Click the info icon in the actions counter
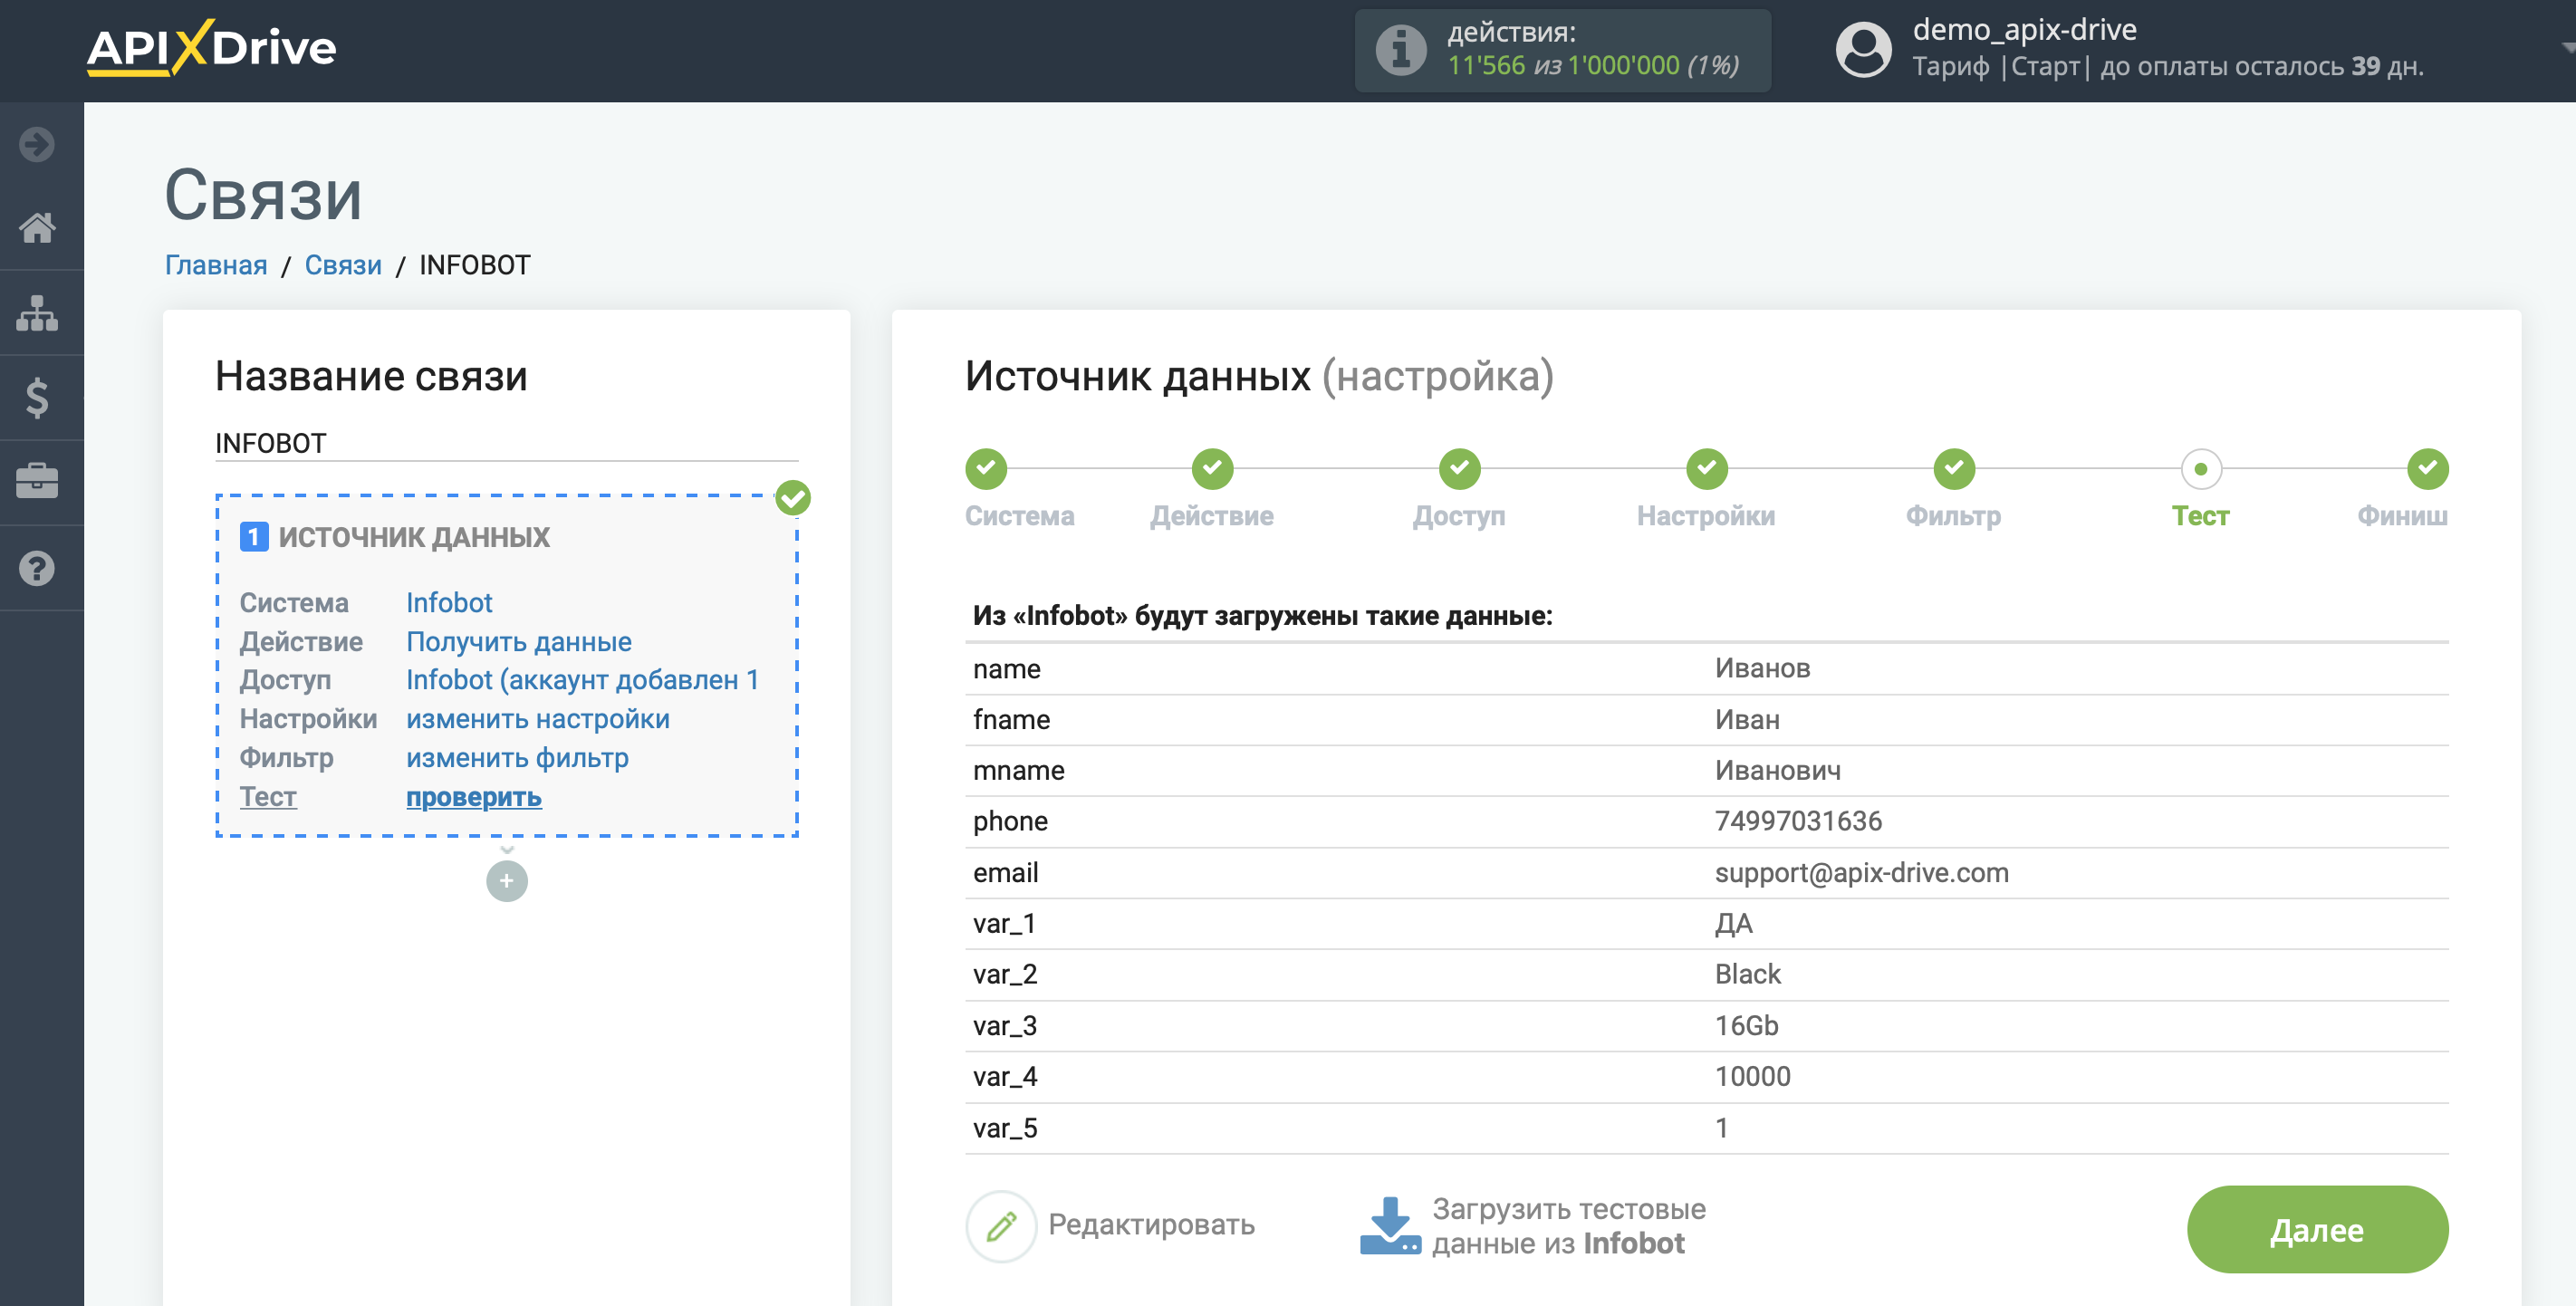The height and width of the screenshot is (1306, 2576). [1401, 50]
